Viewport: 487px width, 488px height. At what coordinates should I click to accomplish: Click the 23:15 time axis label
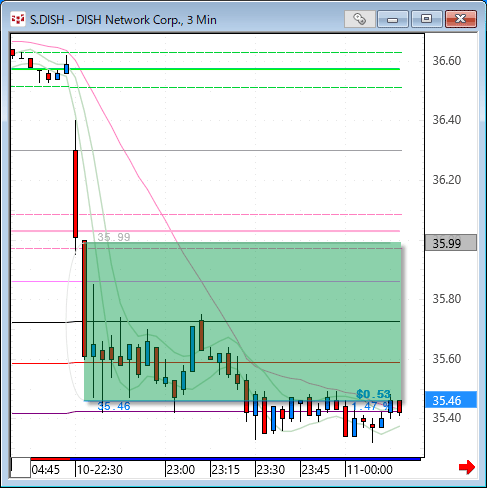[x=226, y=470]
